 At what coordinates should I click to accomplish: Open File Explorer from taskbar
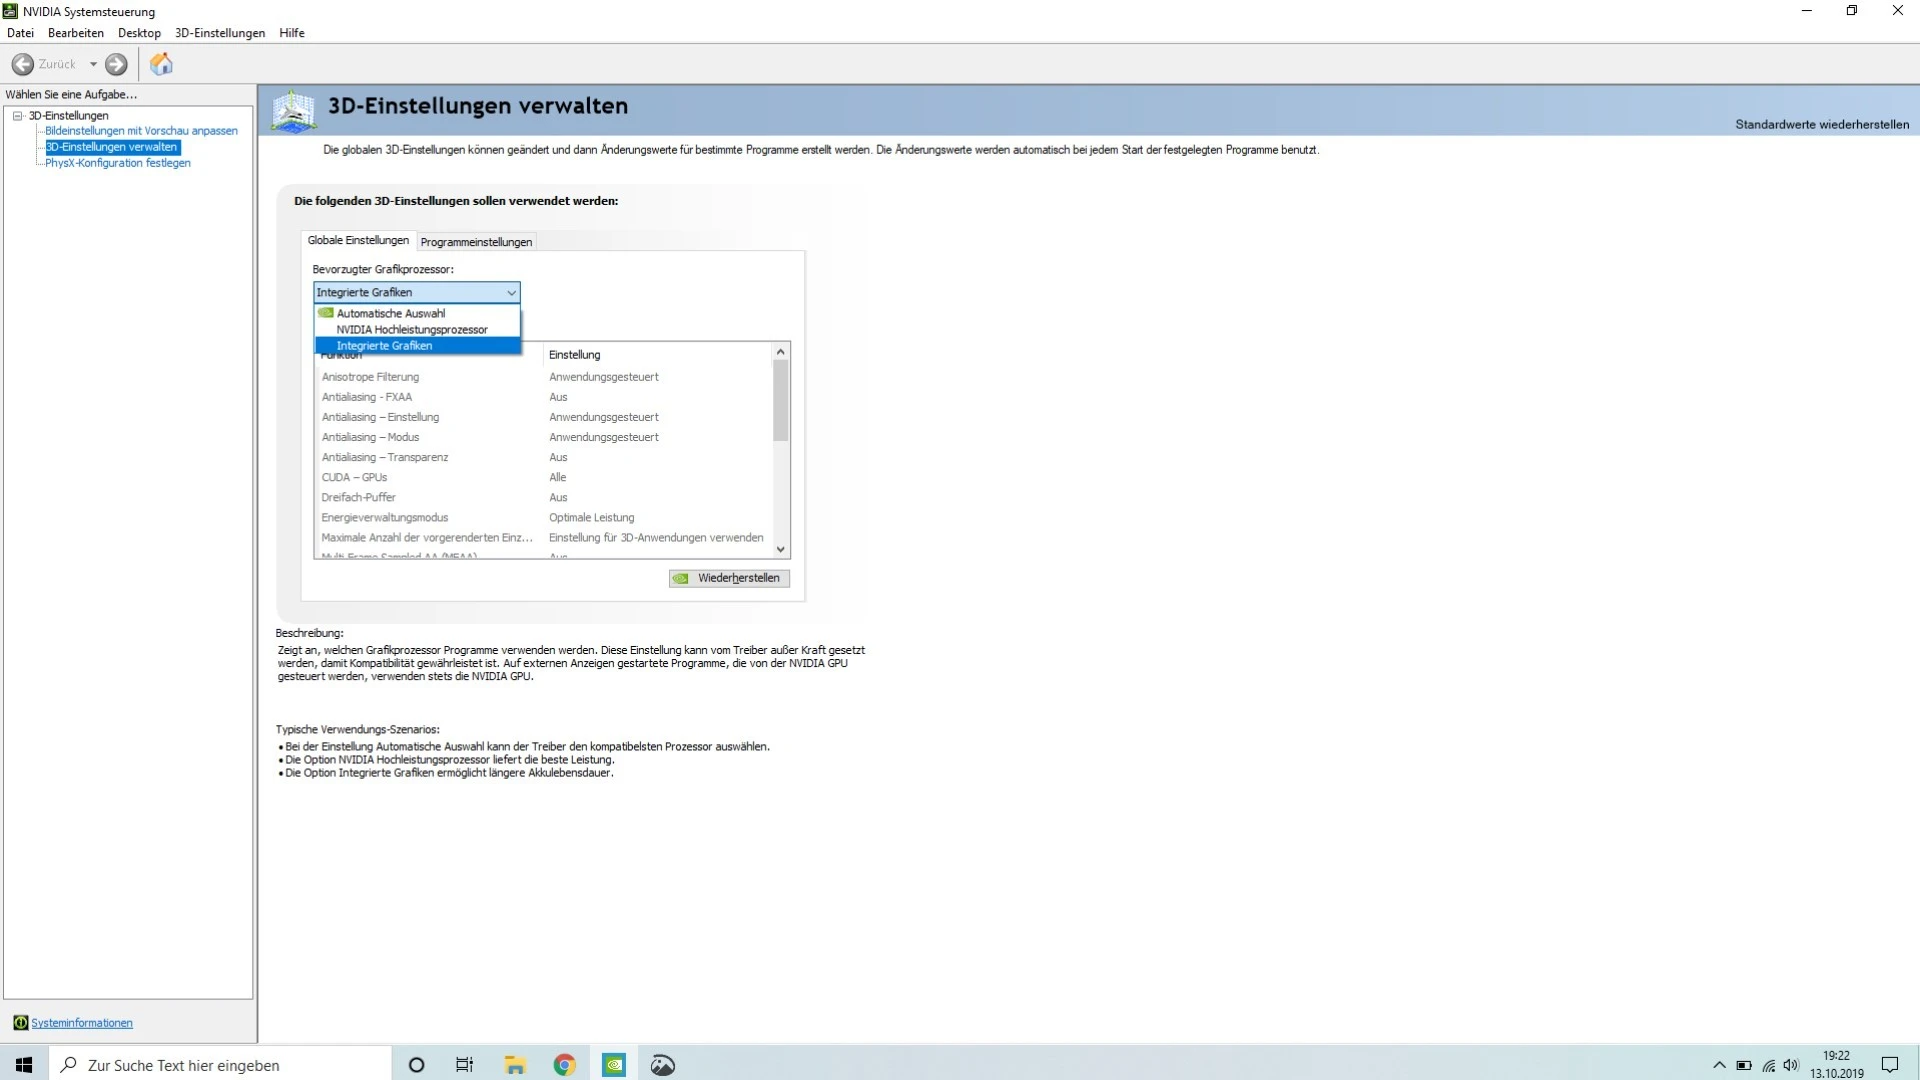pos(515,1065)
